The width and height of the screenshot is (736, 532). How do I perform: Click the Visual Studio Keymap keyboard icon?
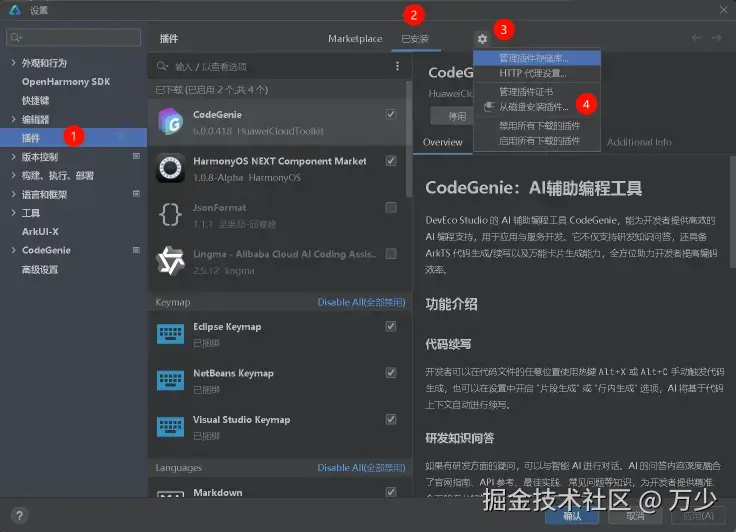pos(170,427)
